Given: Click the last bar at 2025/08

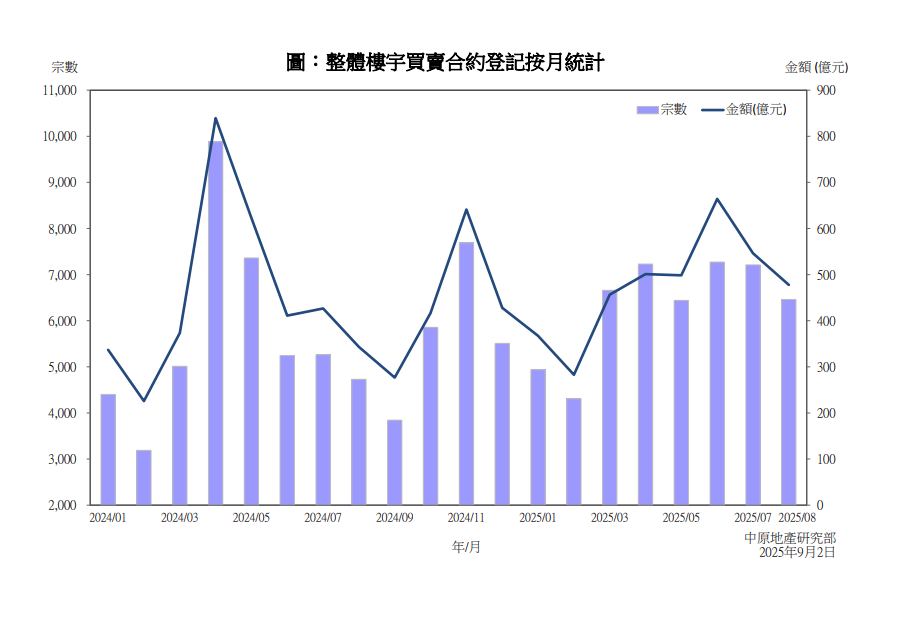Looking at the screenshot, I should pyautogui.click(x=788, y=402).
